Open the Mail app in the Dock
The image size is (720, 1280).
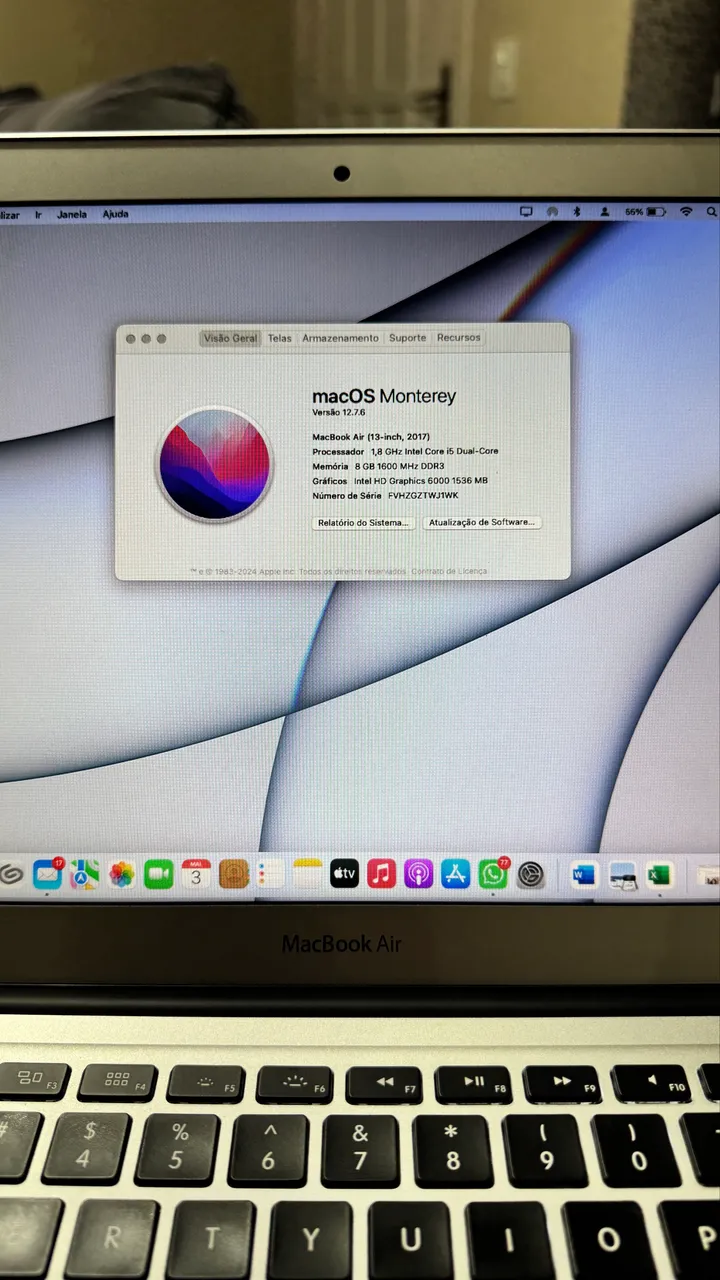click(47, 874)
